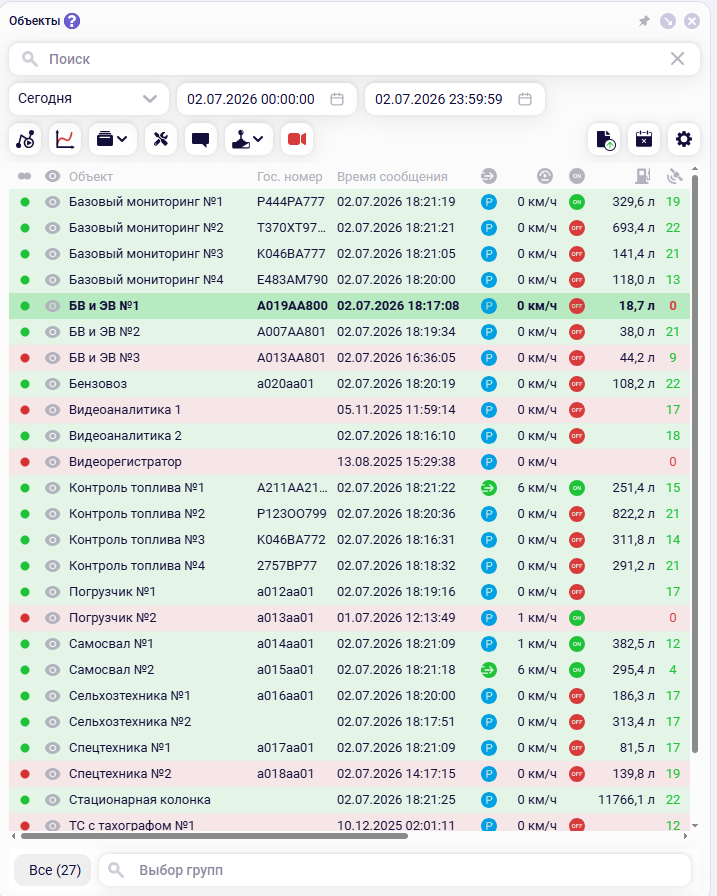The image size is (717, 896).
Task: Click the ignition ON column header icon
Action: [x=577, y=177]
